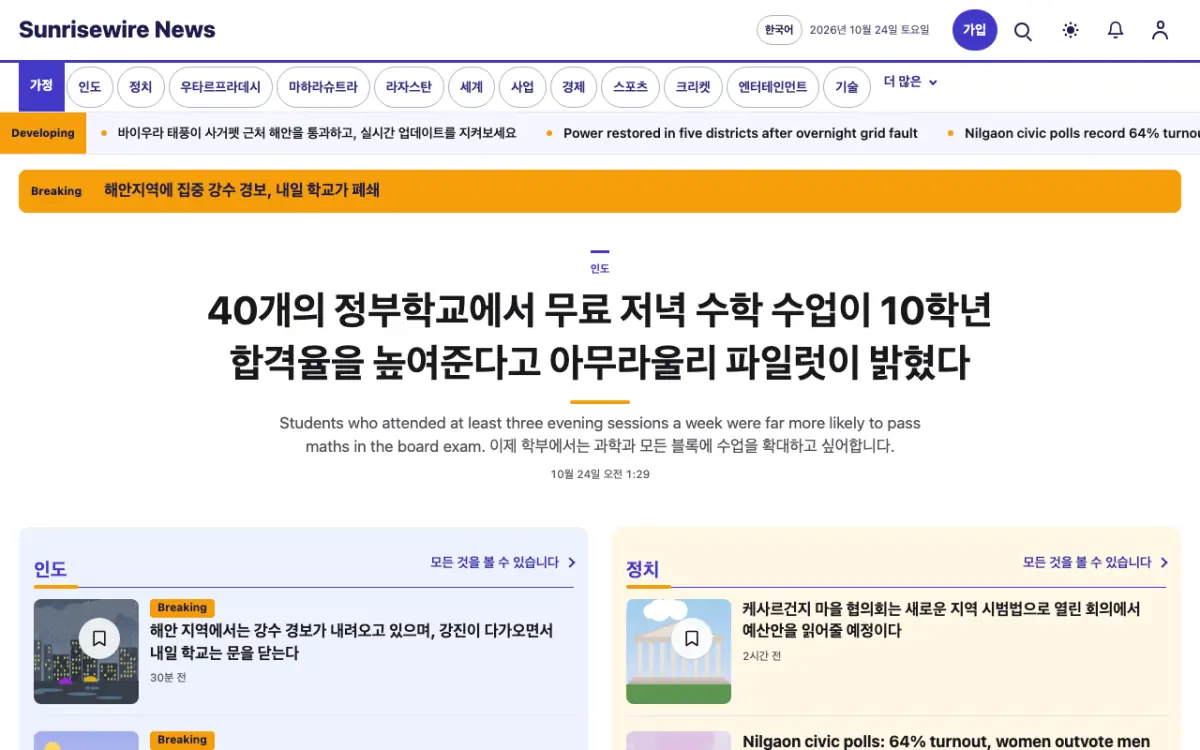Open the 정치 section heading
Screen dimensions: 1200x750
(643, 570)
